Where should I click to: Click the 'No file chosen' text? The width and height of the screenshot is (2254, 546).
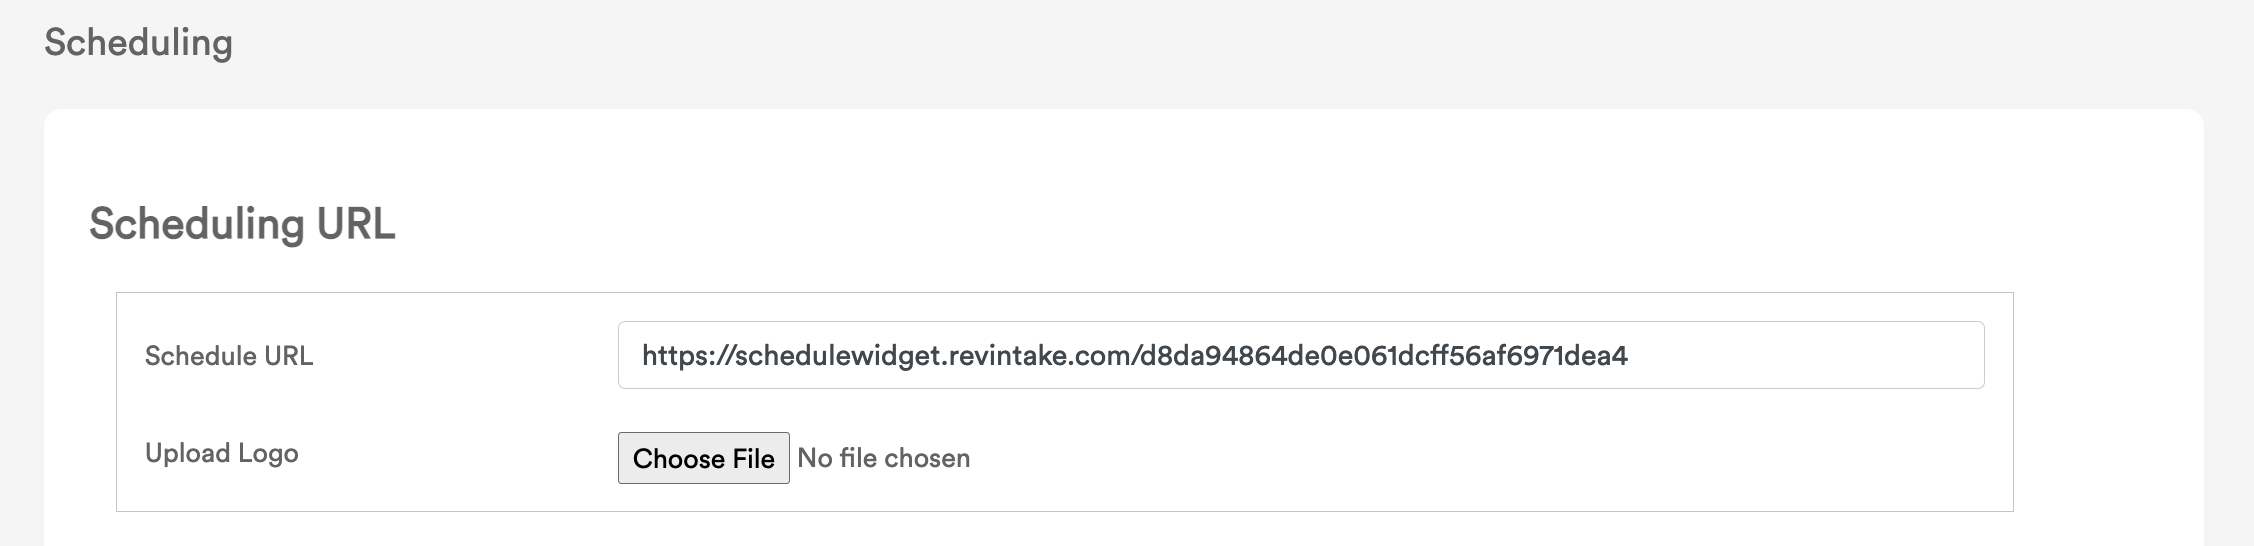click(883, 458)
